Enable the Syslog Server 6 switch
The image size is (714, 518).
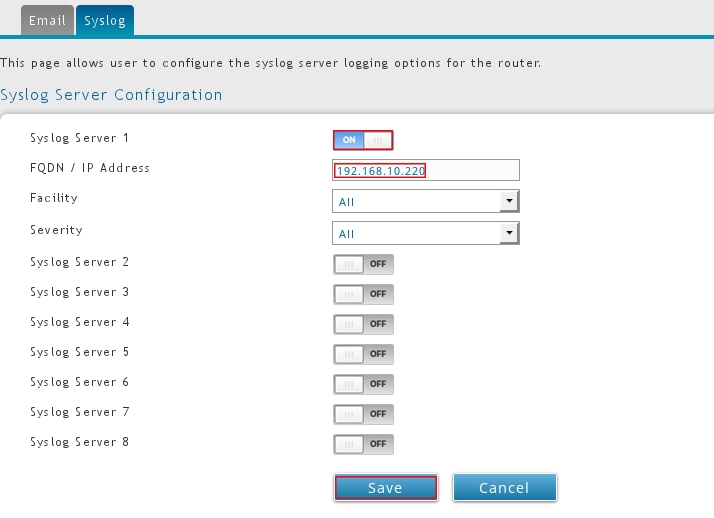[363, 384]
